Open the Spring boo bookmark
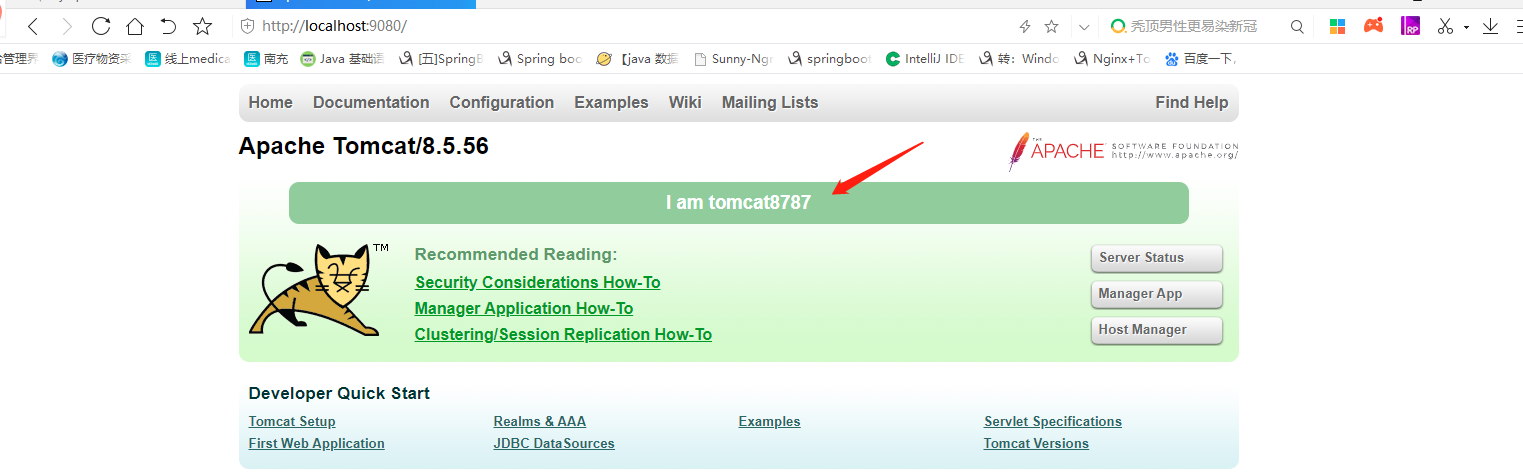This screenshot has height=476, width=1523. pos(539,59)
